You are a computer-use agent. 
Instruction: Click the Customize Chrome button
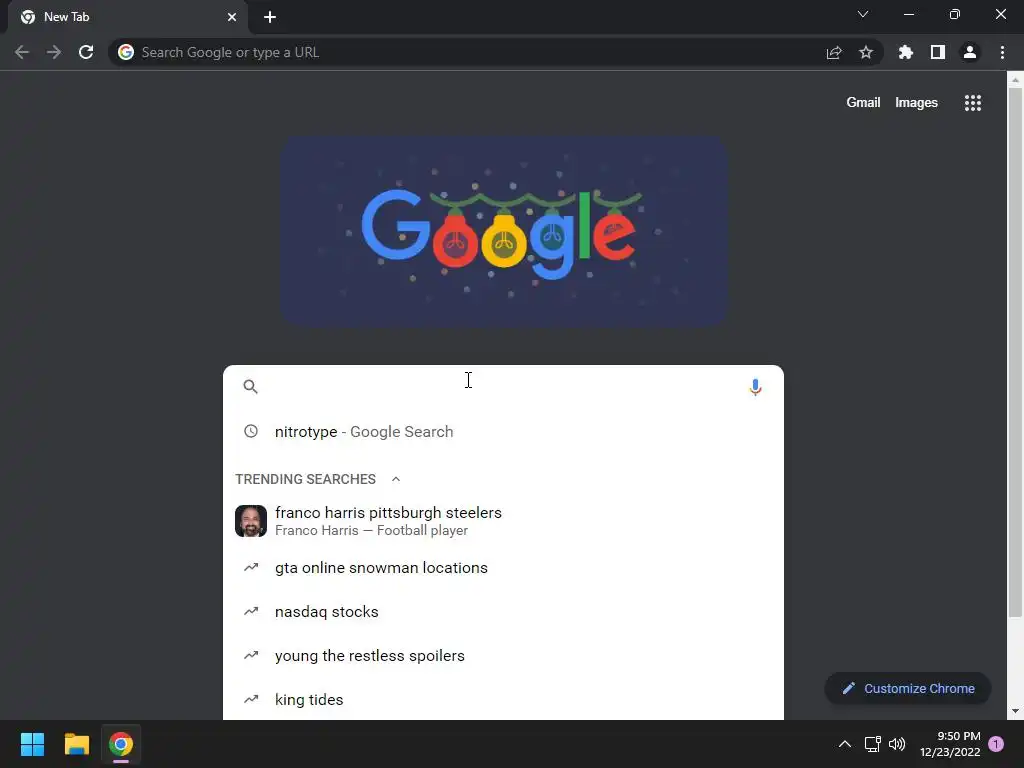(x=908, y=688)
